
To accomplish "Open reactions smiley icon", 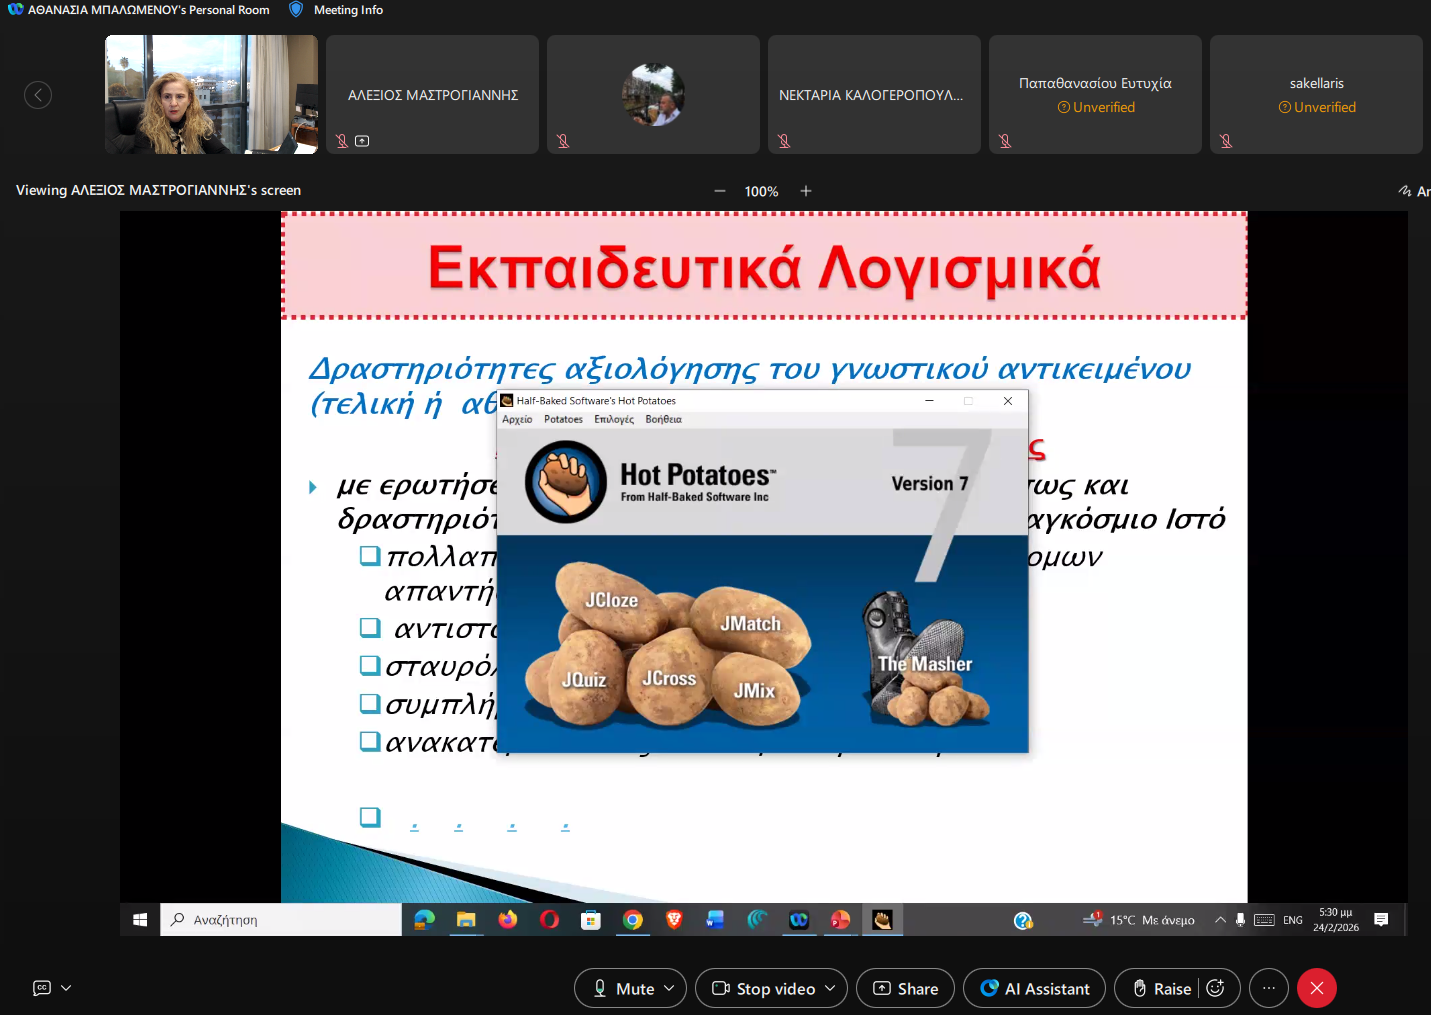I will coord(1216,988).
